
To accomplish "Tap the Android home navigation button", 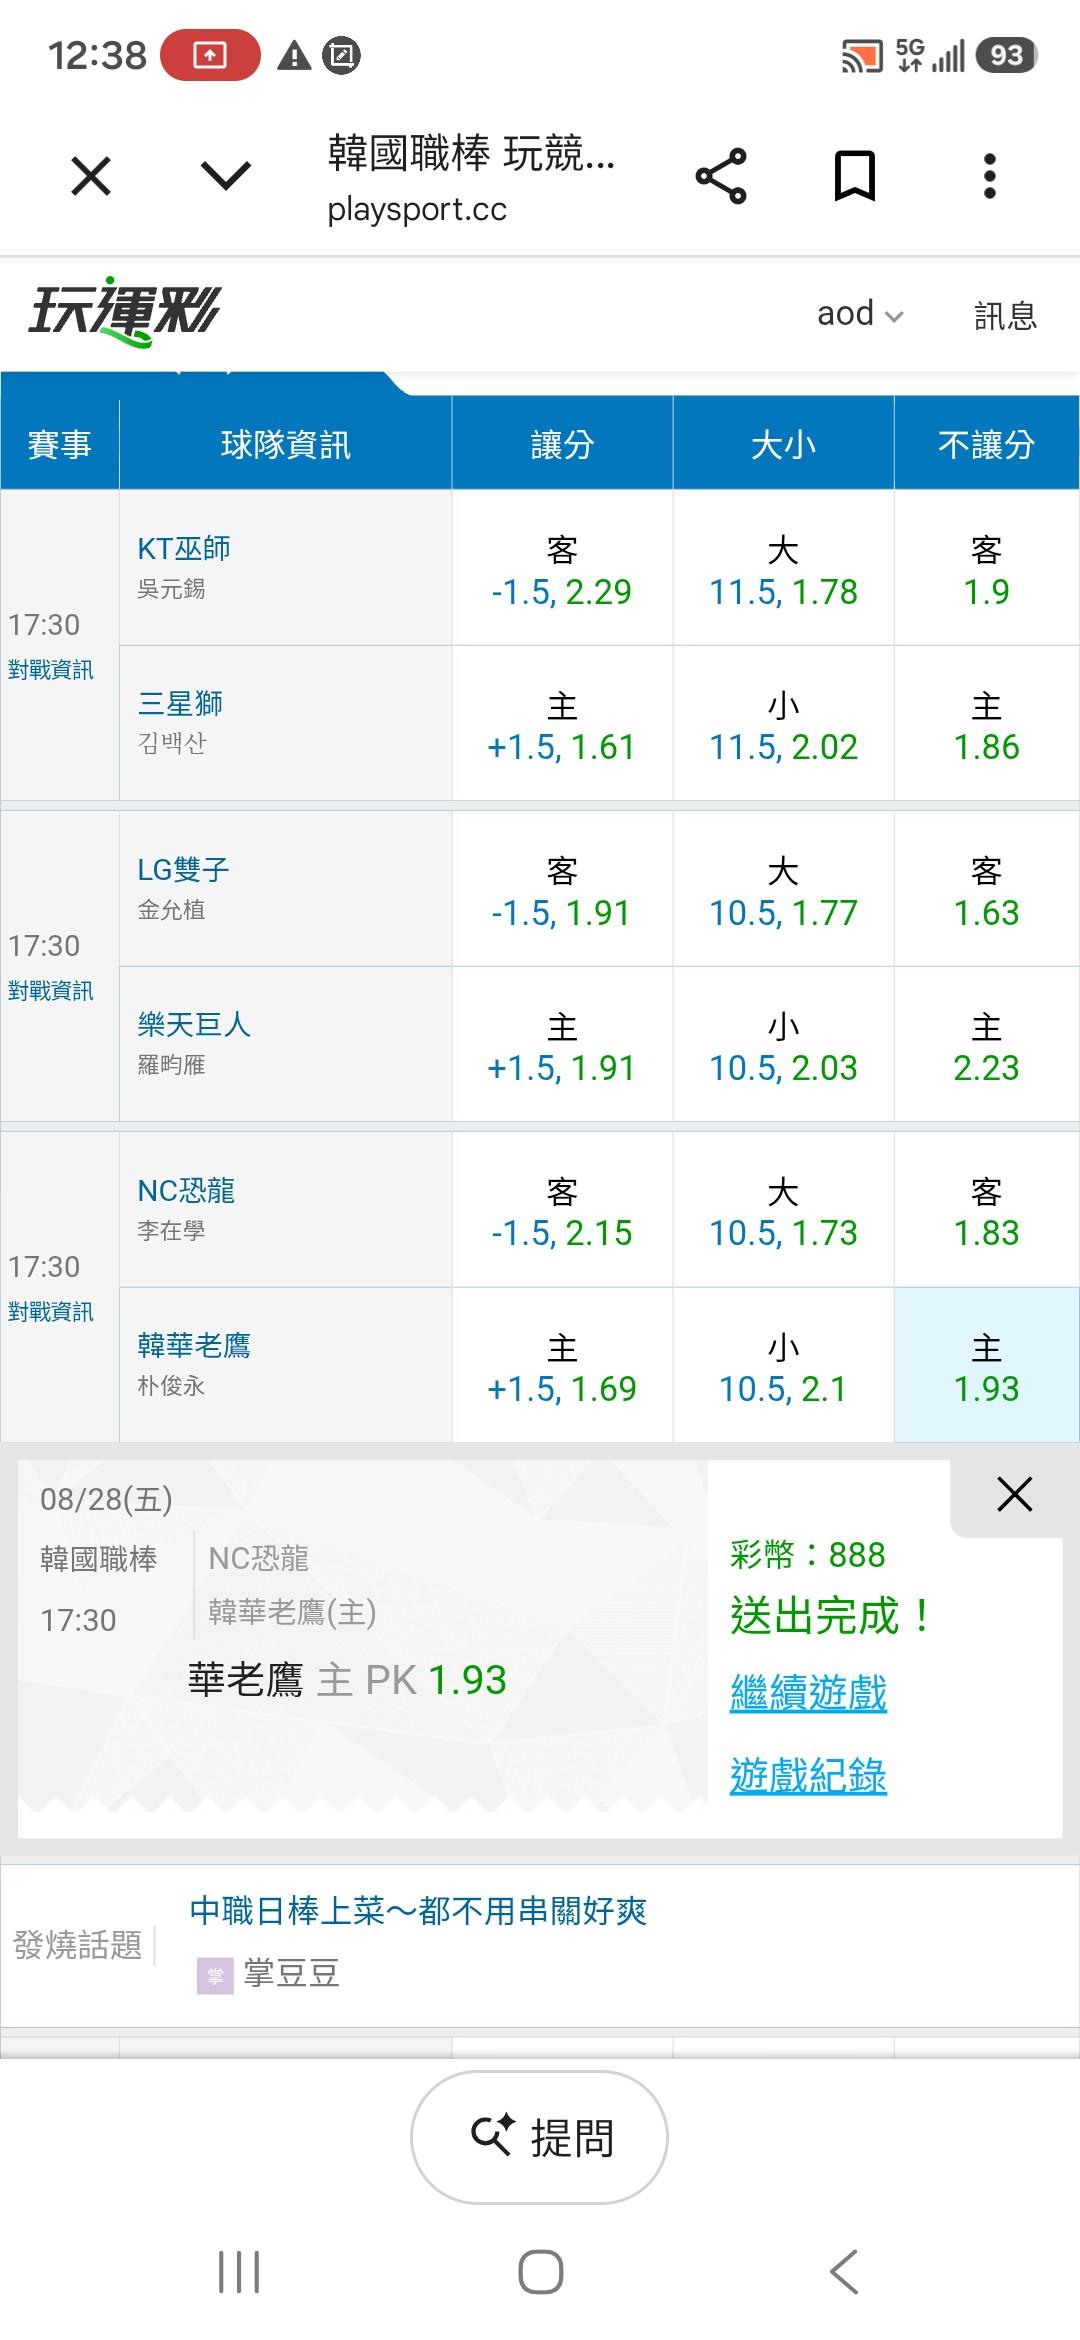I will pos(540,2271).
